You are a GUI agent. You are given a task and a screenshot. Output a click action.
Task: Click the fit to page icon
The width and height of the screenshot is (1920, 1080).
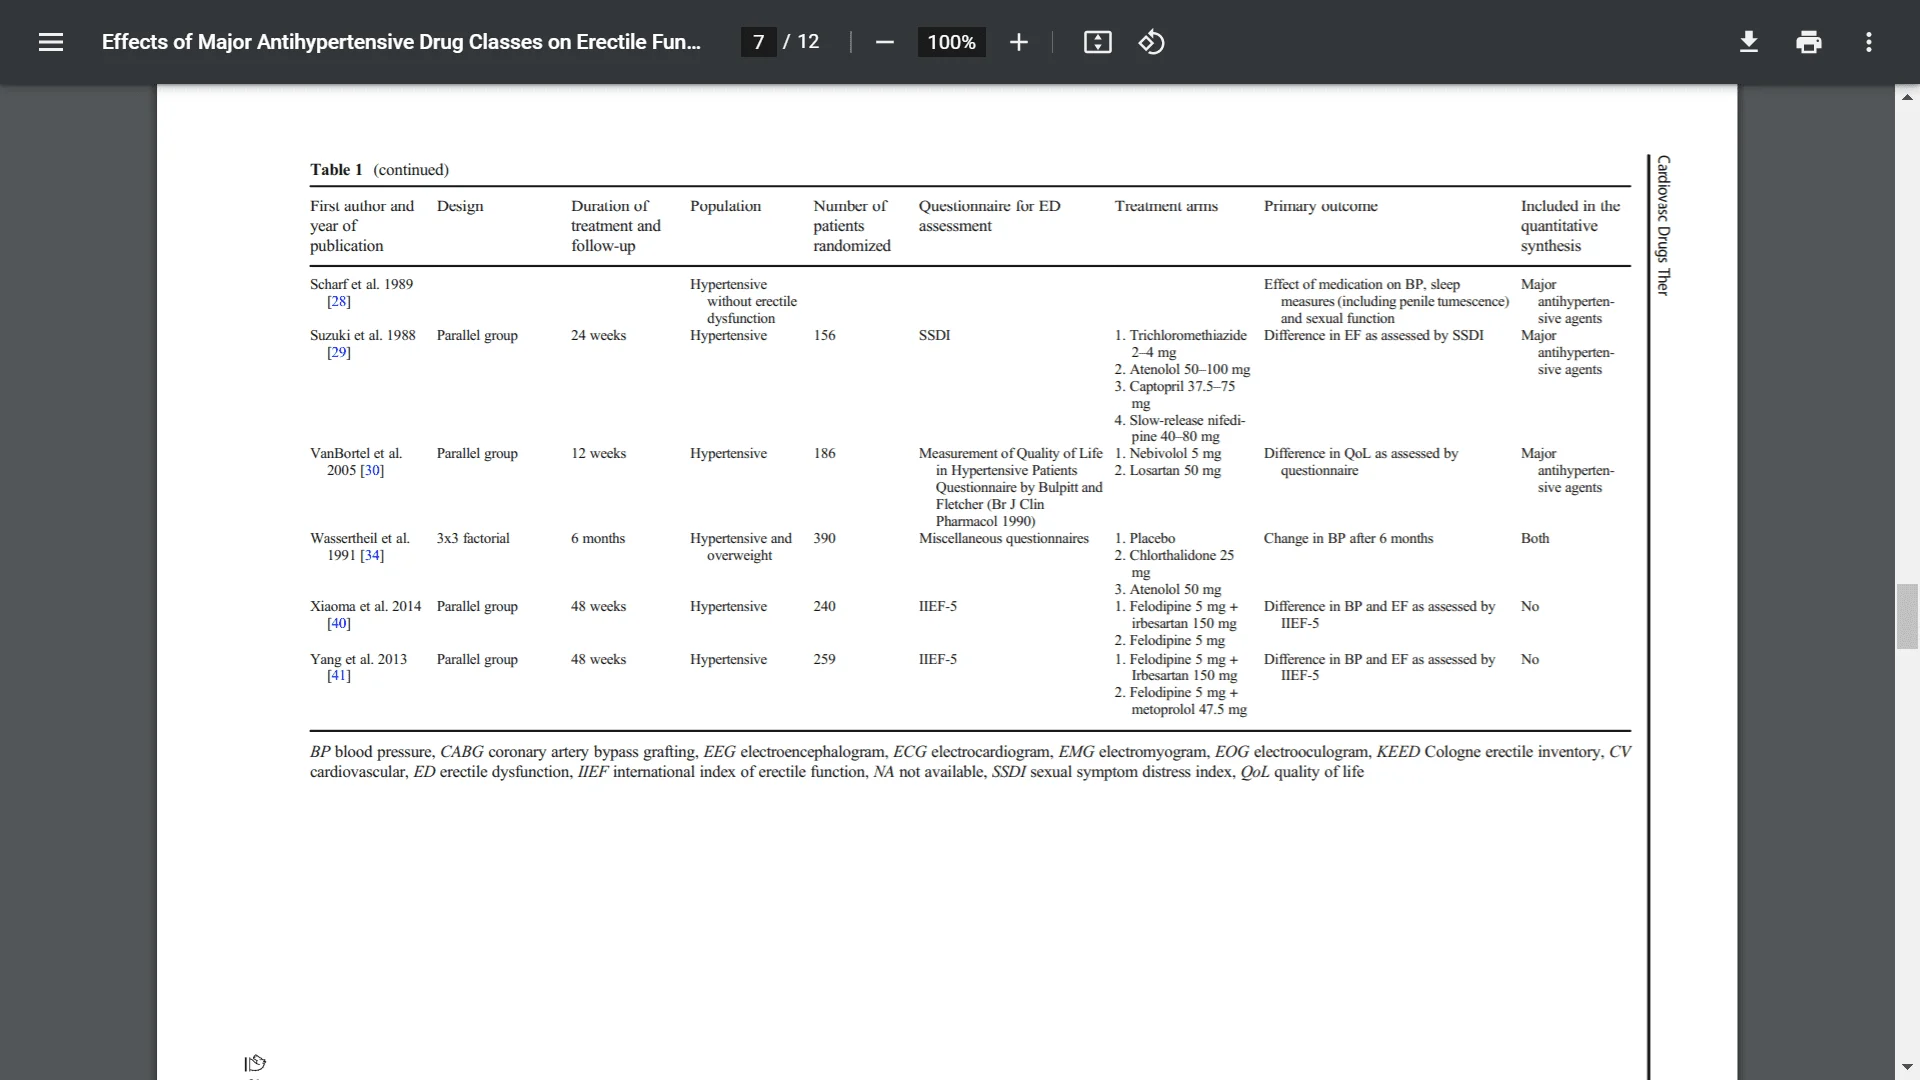1097,42
